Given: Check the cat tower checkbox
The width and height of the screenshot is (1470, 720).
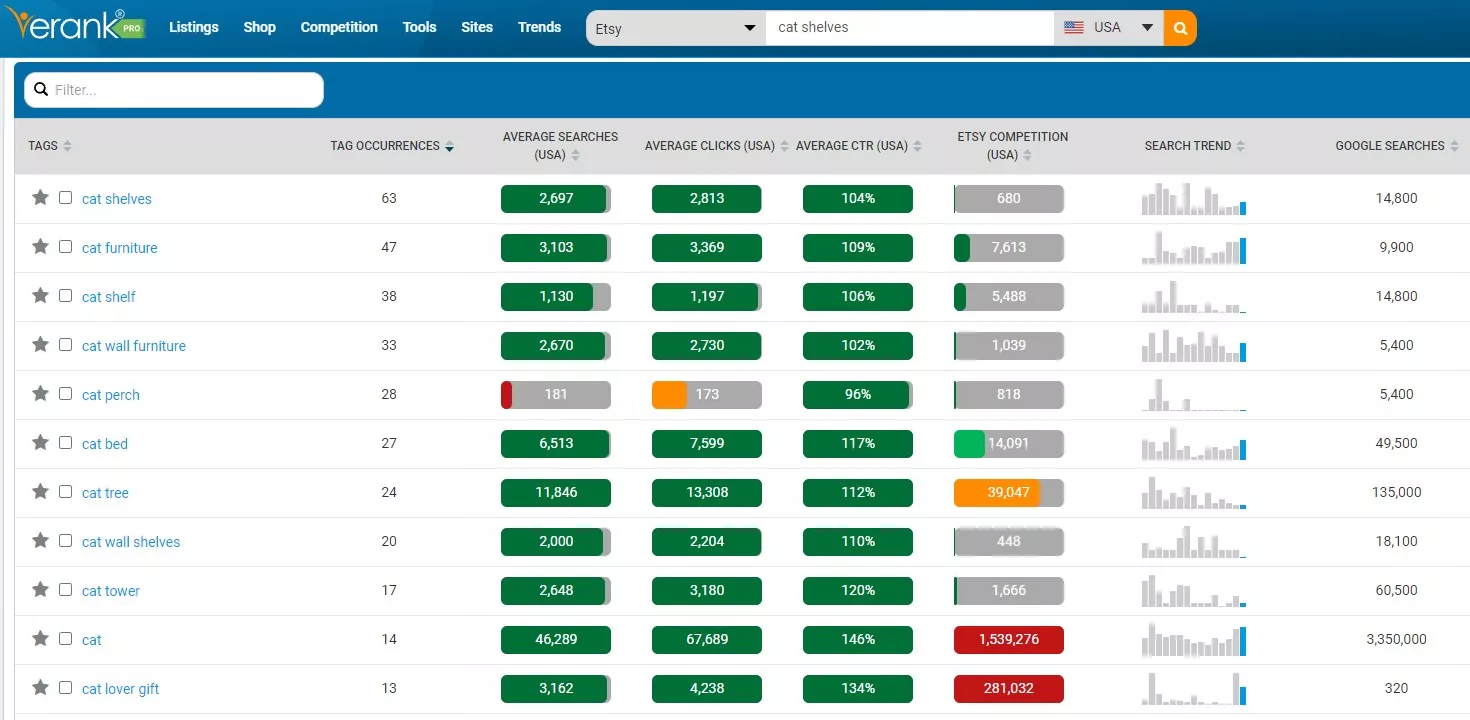Looking at the screenshot, I should tap(65, 590).
